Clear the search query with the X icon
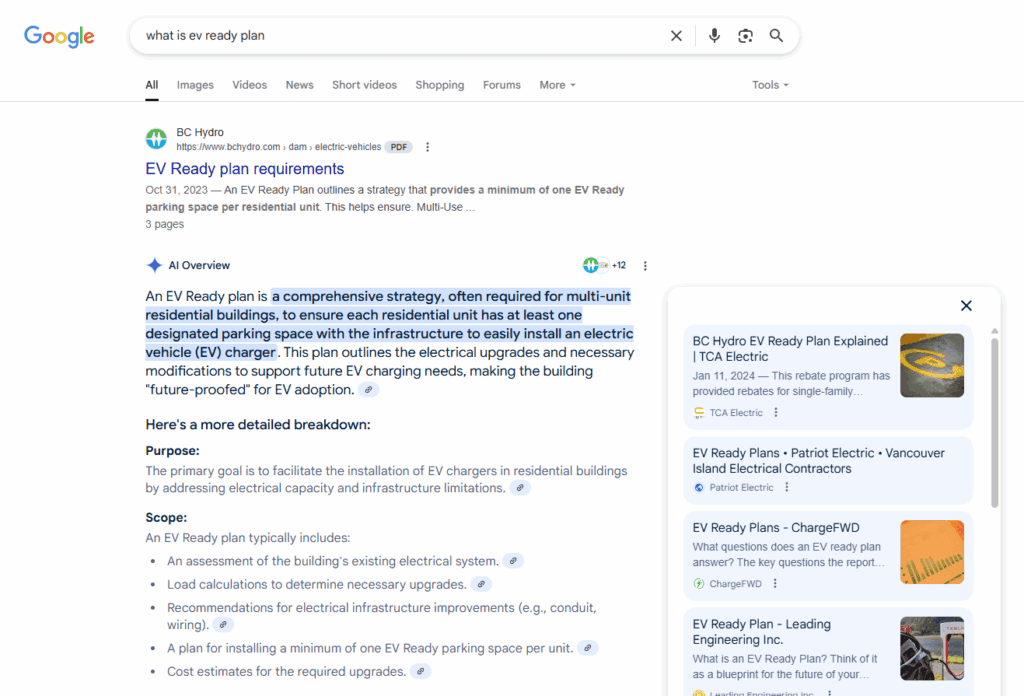 click(676, 35)
